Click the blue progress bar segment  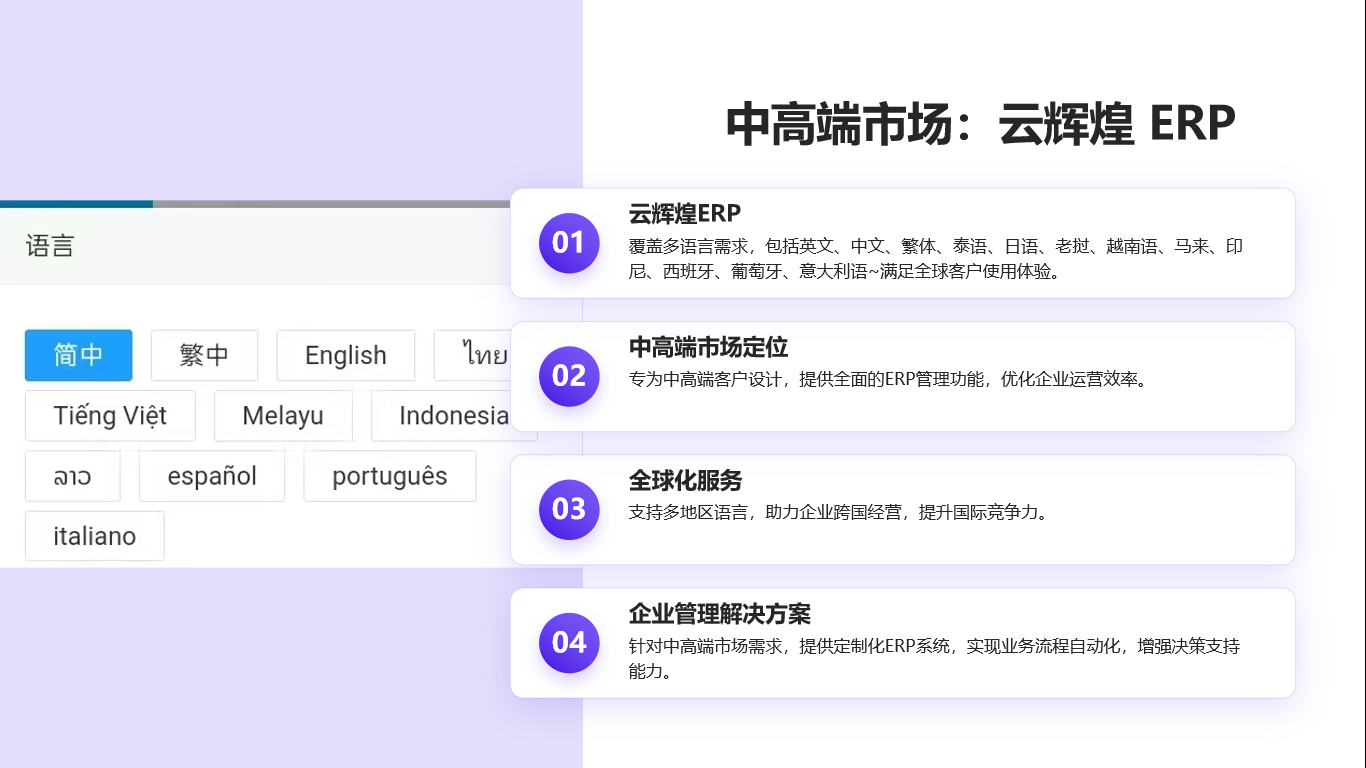coord(76,204)
